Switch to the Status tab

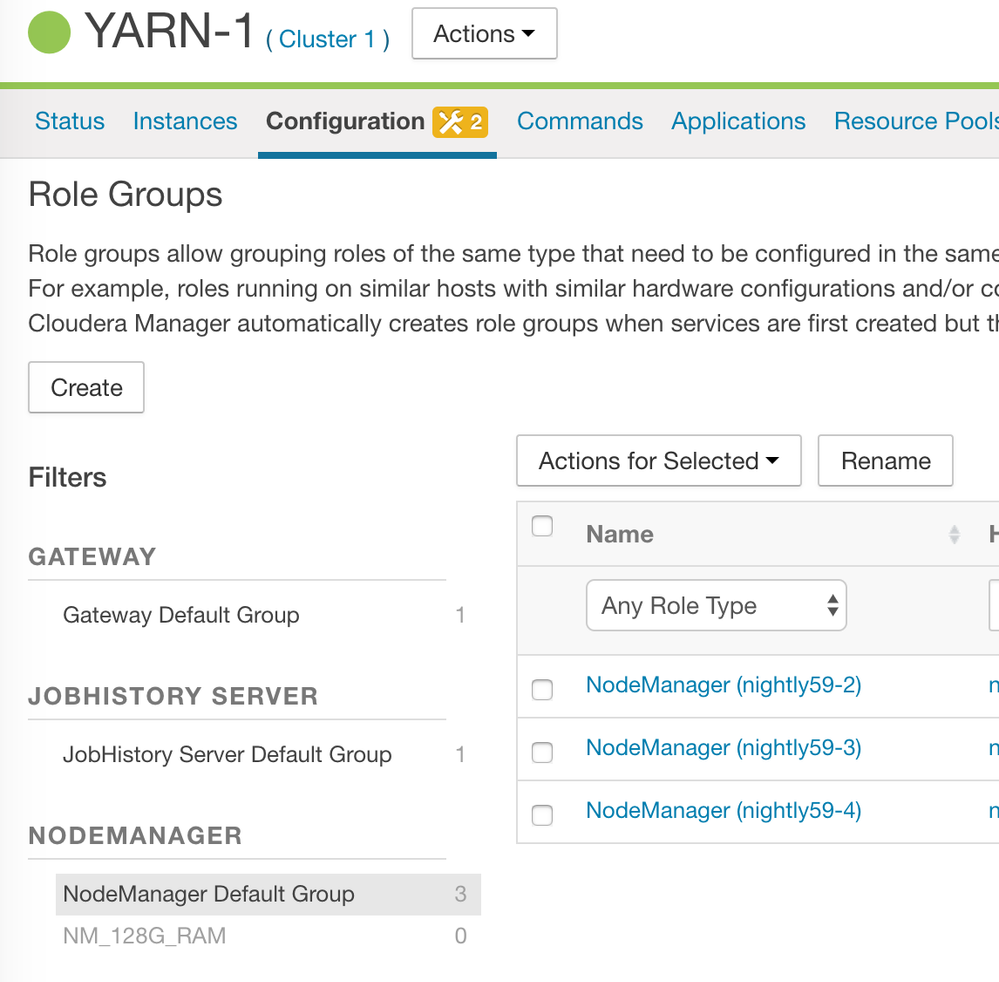tap(70, 122)
